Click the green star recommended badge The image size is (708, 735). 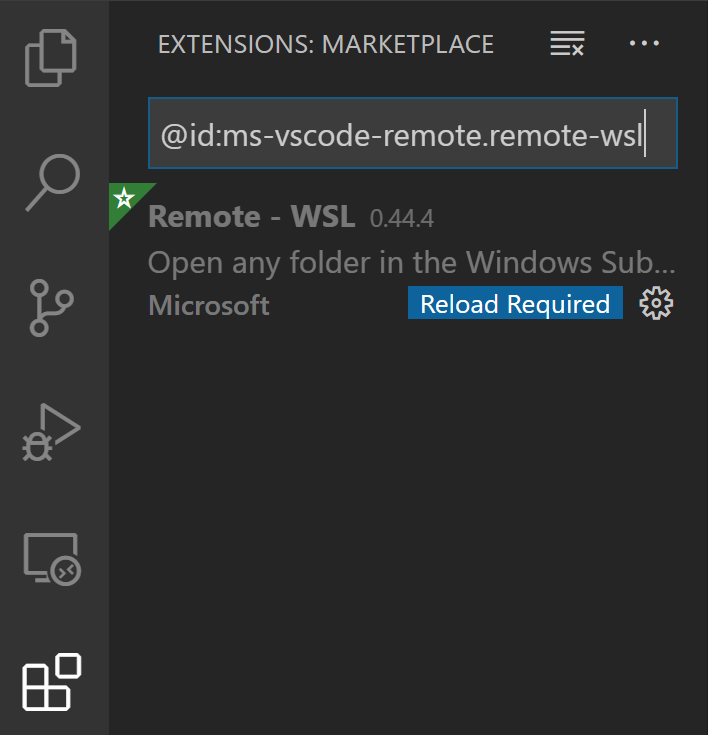[124, 197]
